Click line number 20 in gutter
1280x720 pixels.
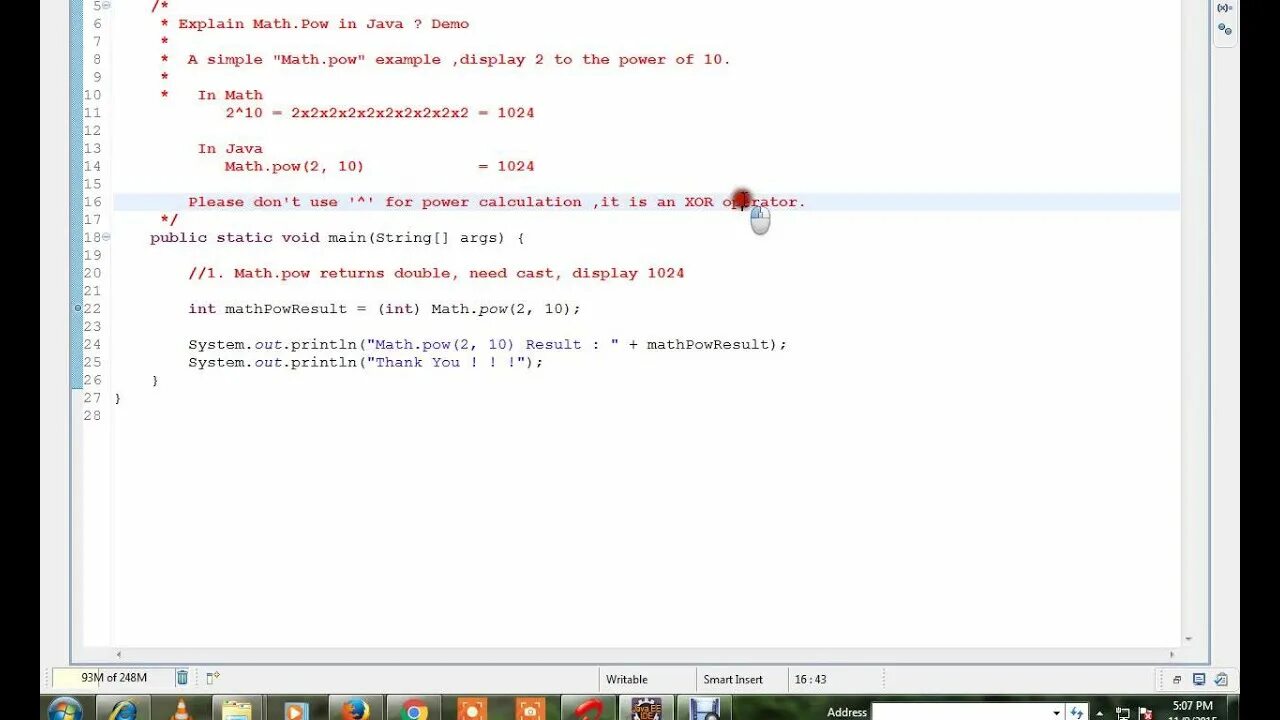coord(92,273)
